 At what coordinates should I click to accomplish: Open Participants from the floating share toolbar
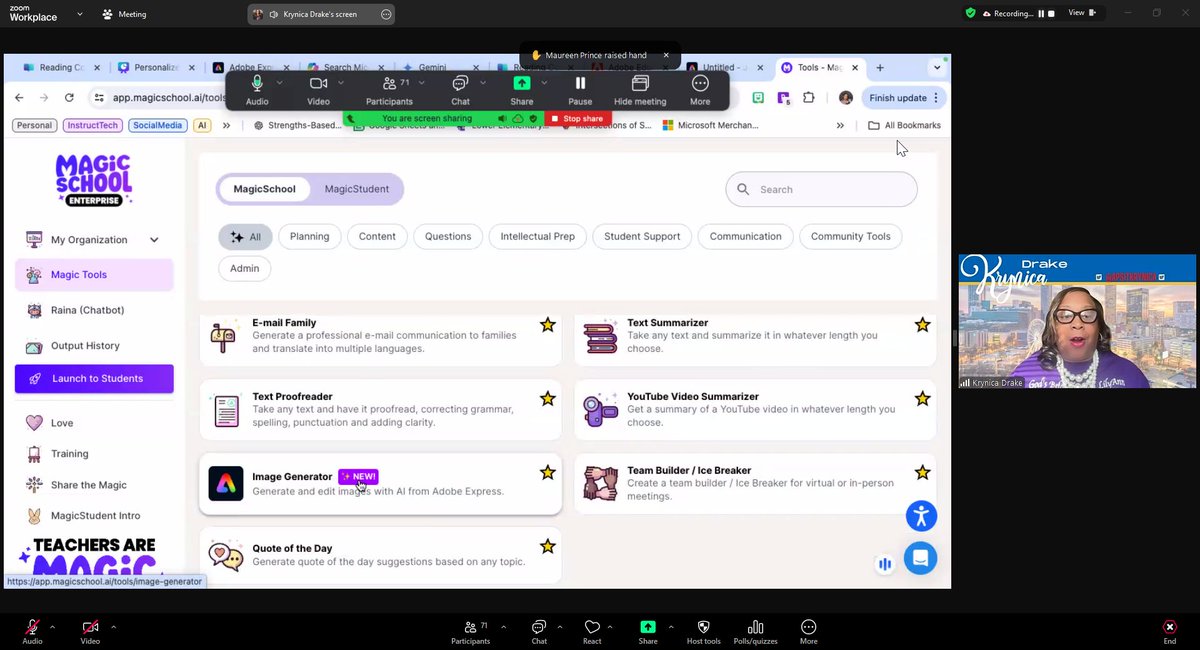389,88
